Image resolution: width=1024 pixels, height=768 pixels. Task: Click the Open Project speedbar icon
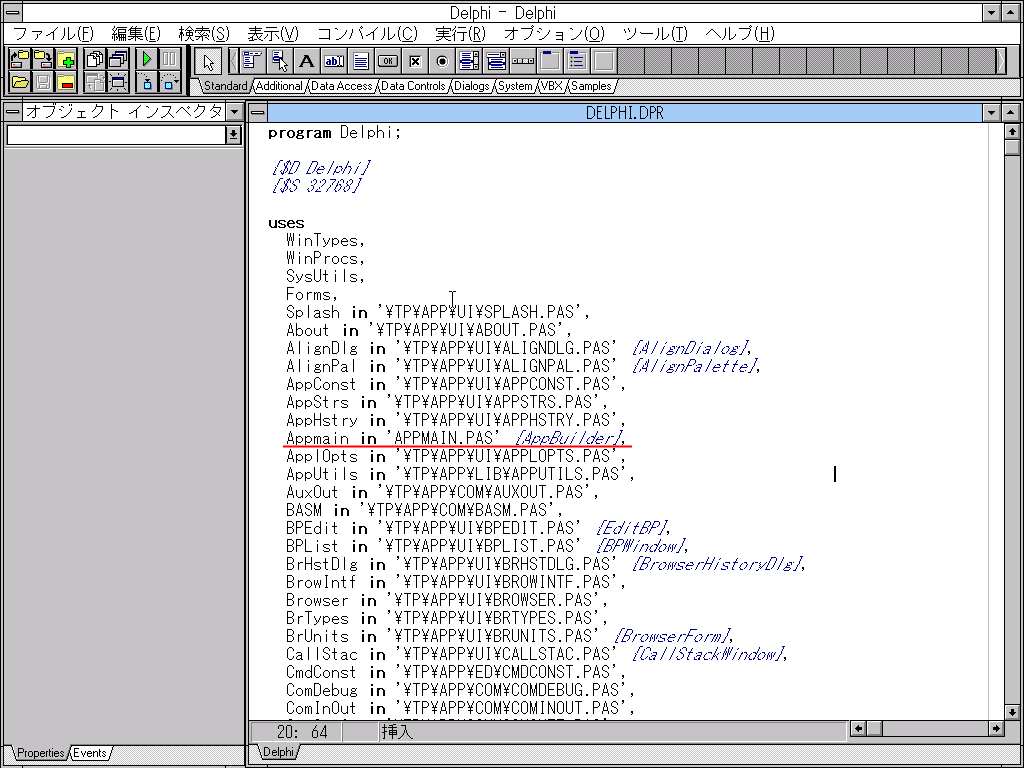pos(20,59)
